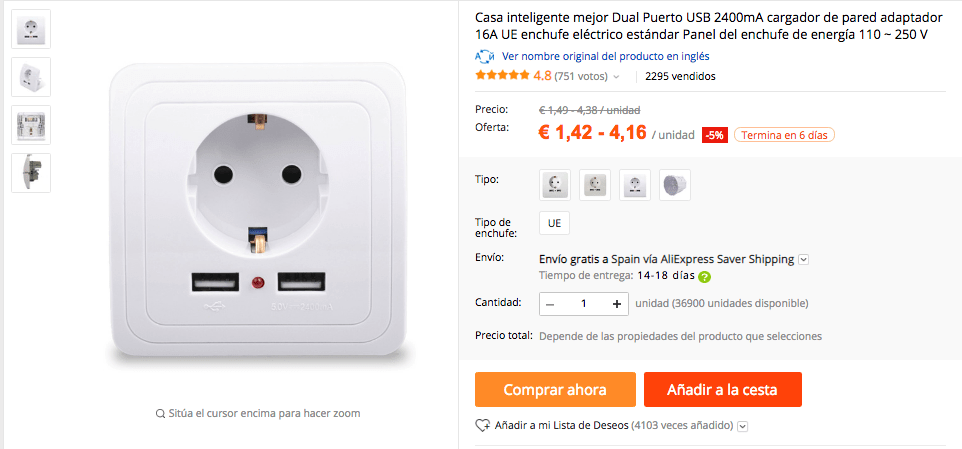Show the side-profile socket thumbnail
Screen dimensions: 962x449
click(31, 172)
